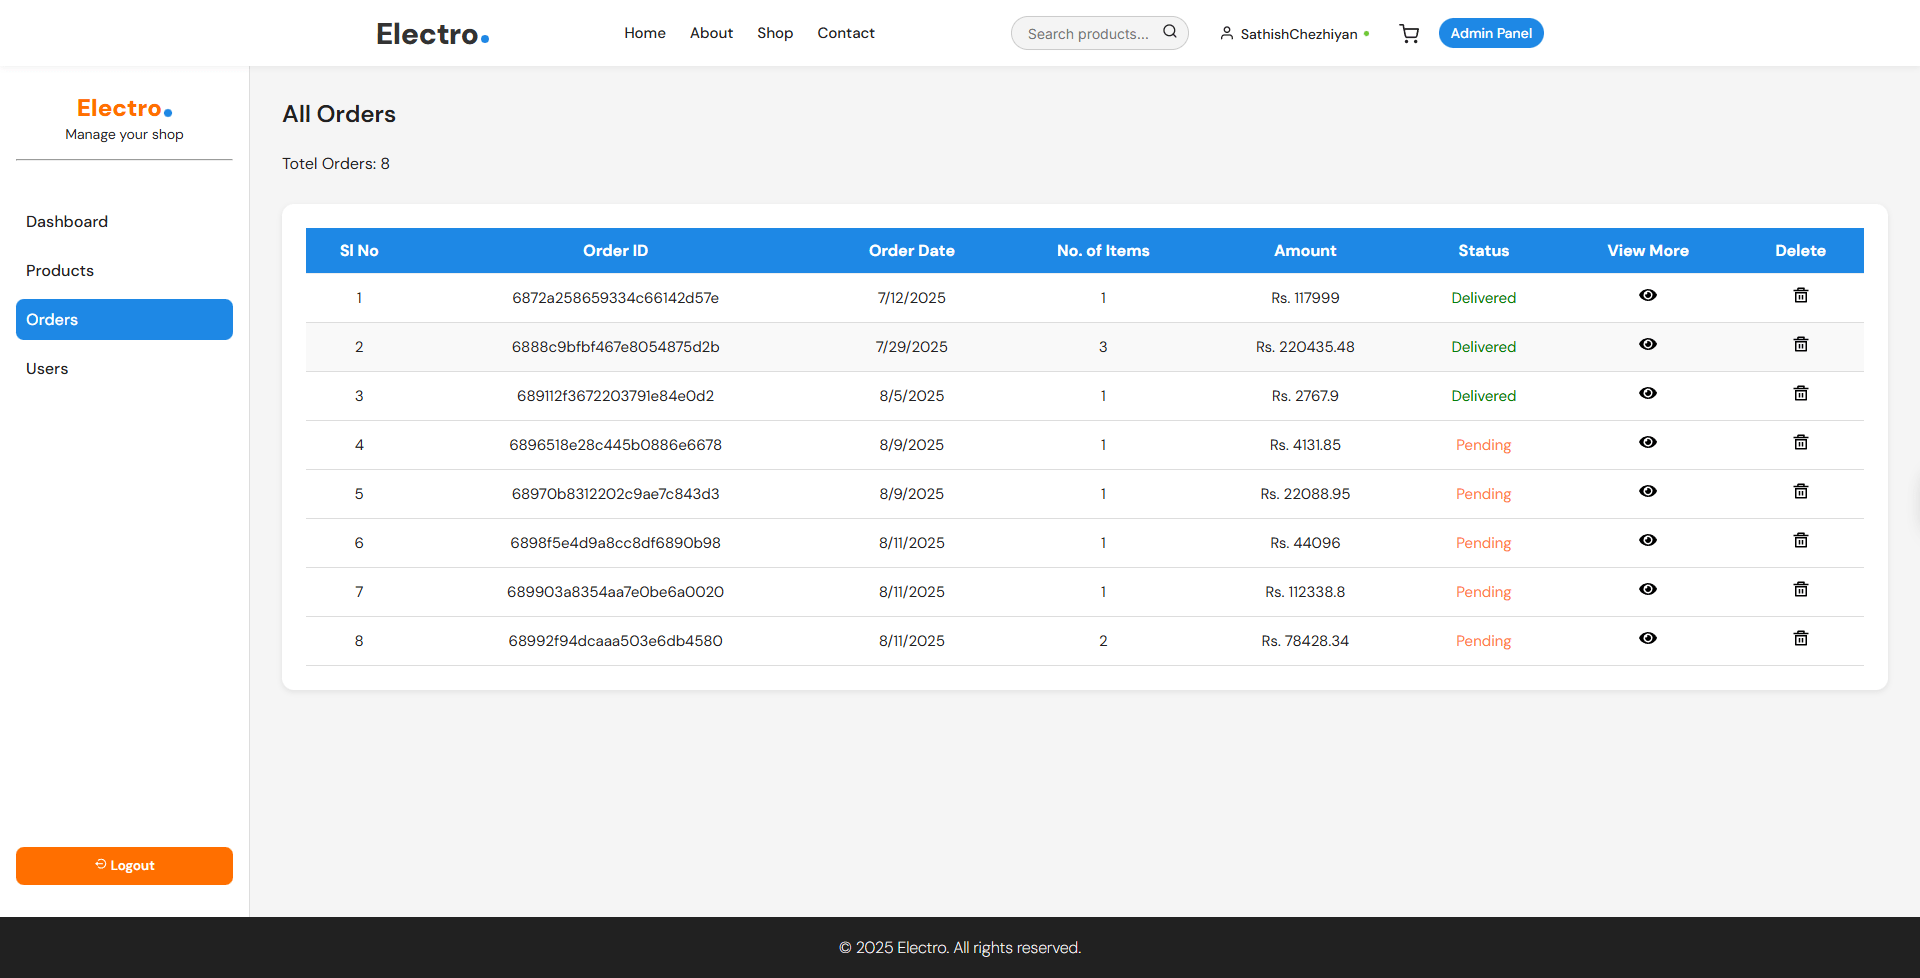Delete order 7 with trash icon

pos(1800,590)
